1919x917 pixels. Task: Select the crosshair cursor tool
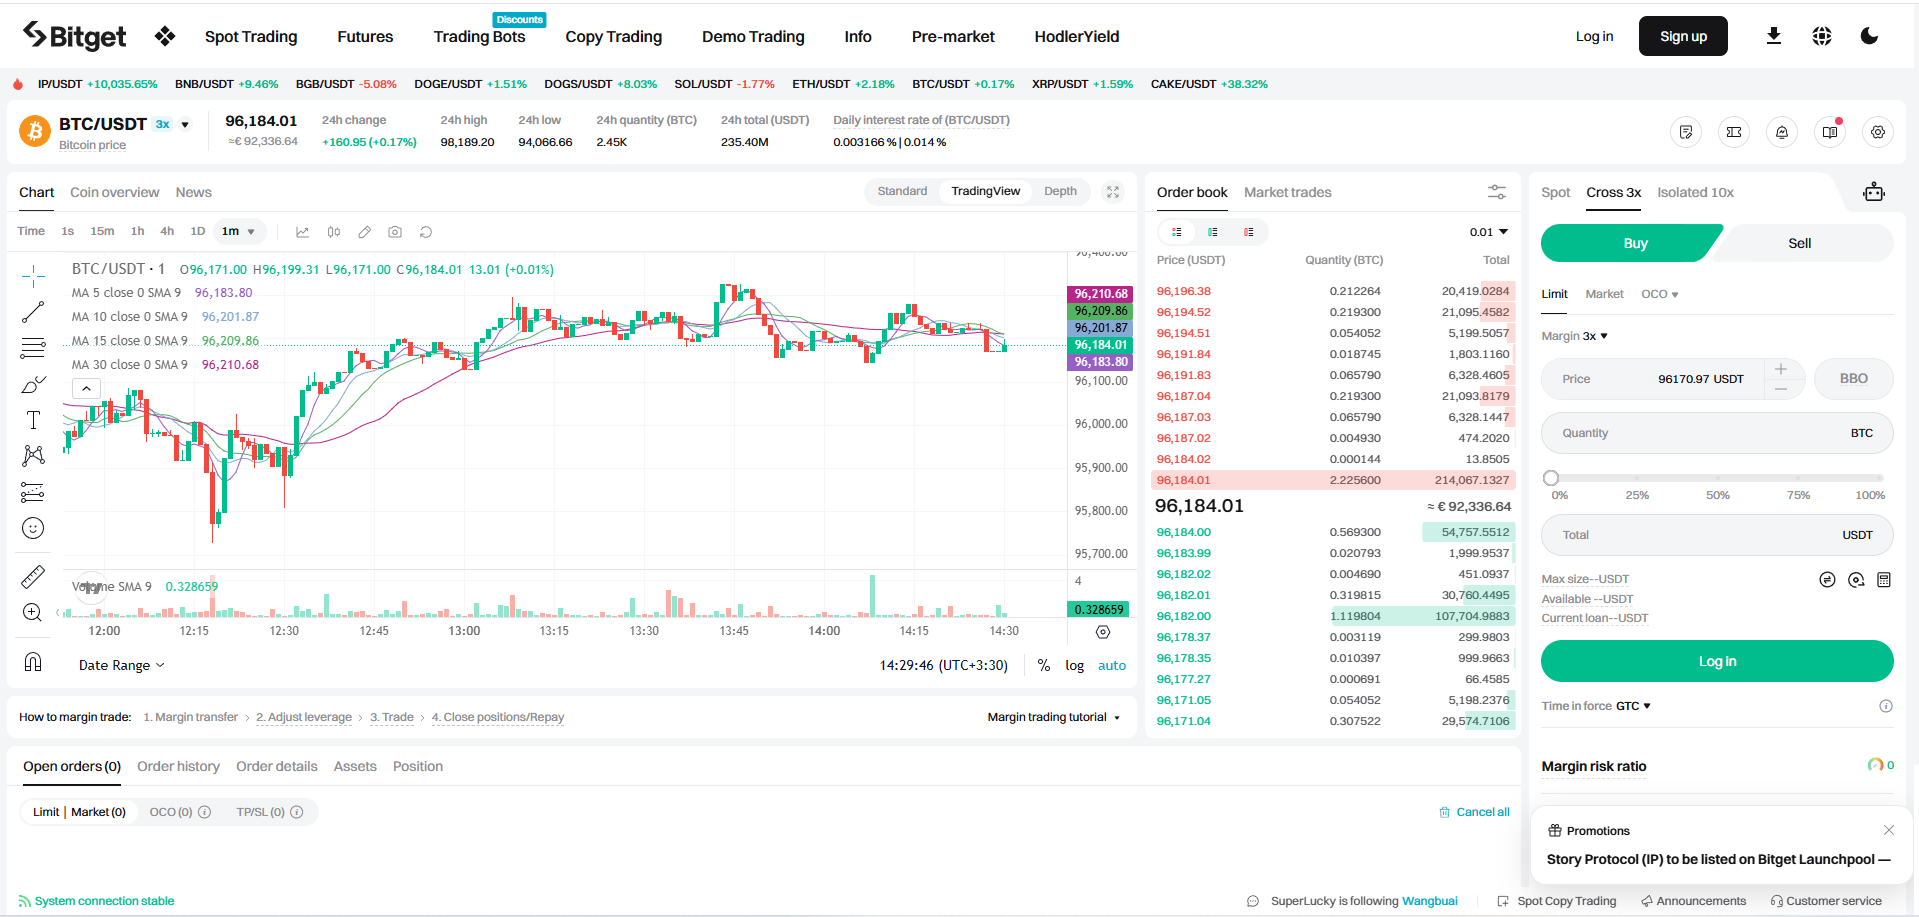coord(33,276)
